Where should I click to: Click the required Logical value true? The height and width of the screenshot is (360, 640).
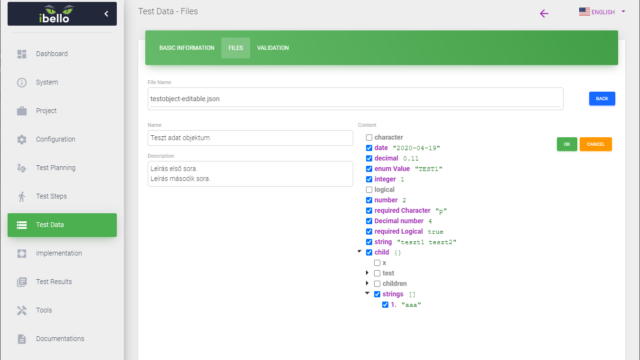coord(436,232)
